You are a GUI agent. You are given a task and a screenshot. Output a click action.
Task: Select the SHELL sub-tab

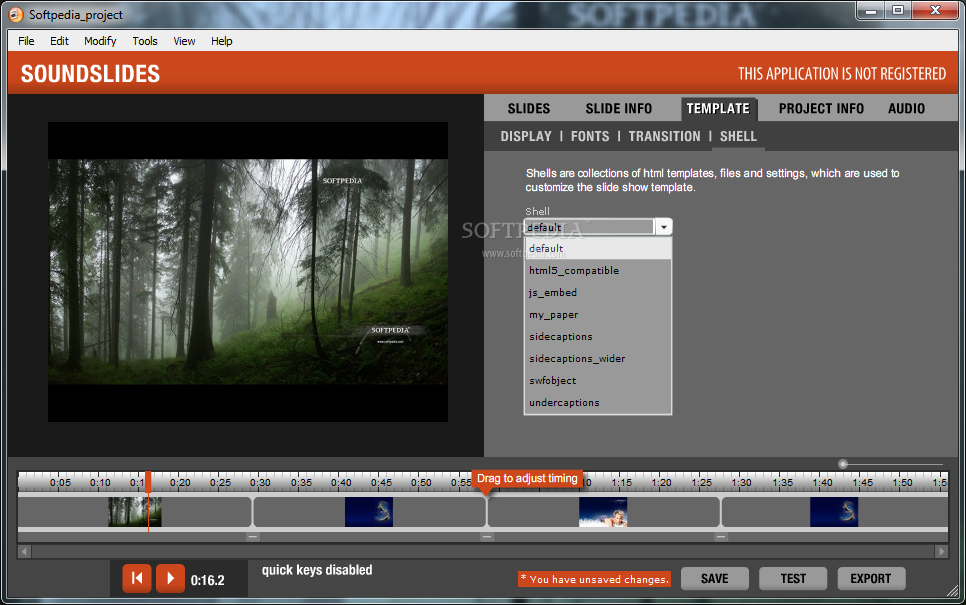pos(738,136)
